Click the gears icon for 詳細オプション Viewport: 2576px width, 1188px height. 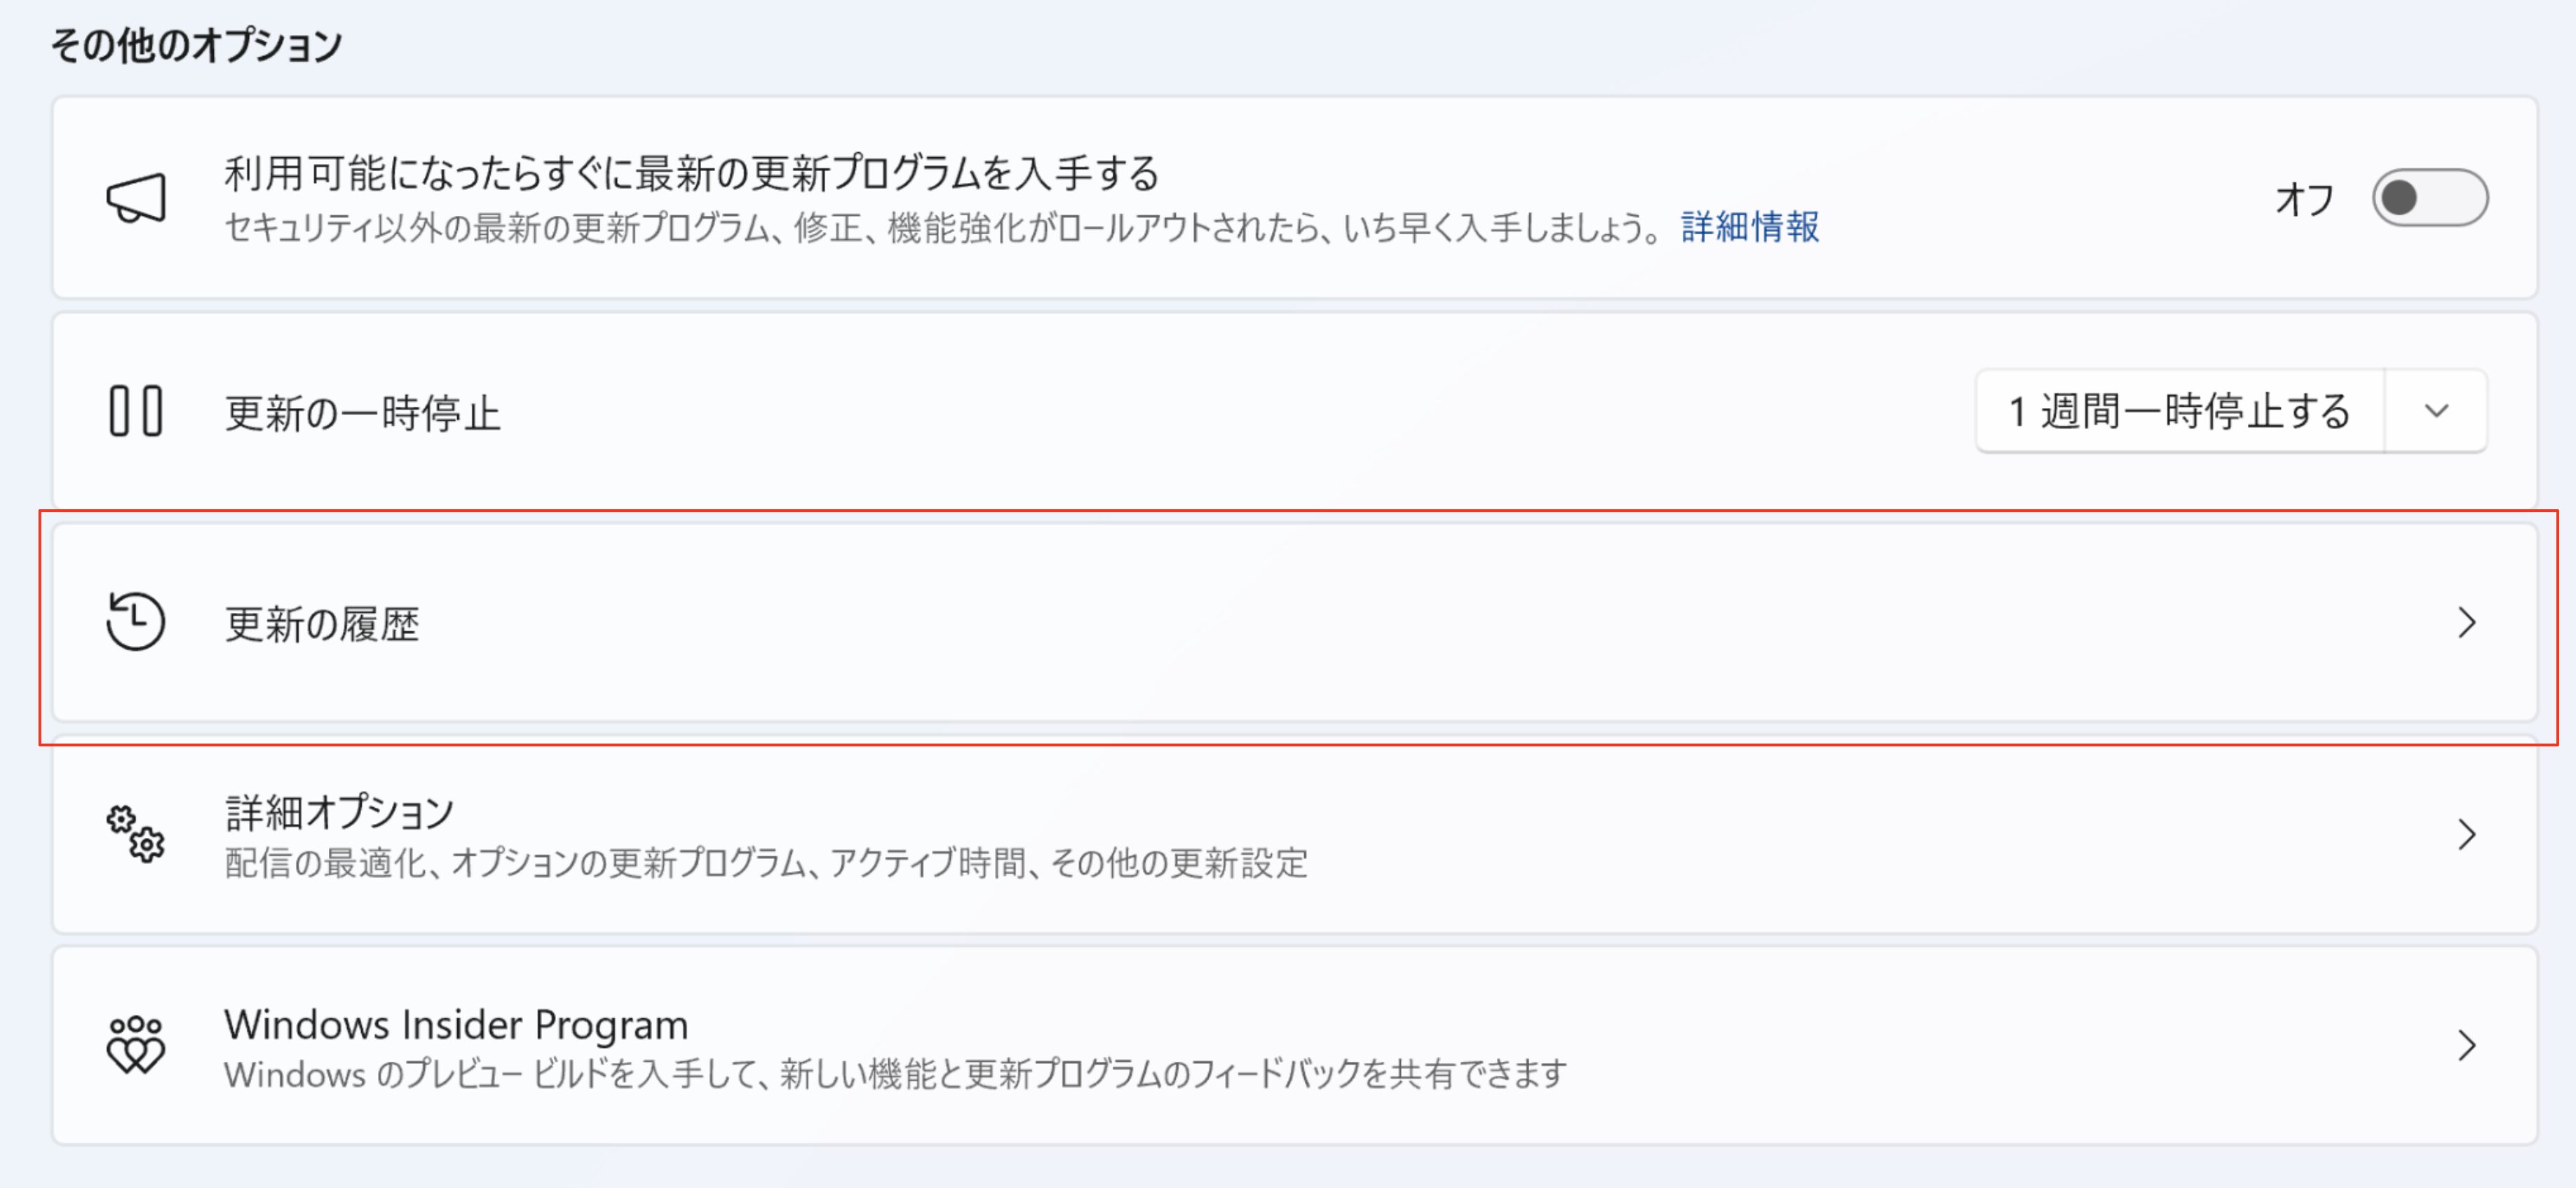[136, 834]
